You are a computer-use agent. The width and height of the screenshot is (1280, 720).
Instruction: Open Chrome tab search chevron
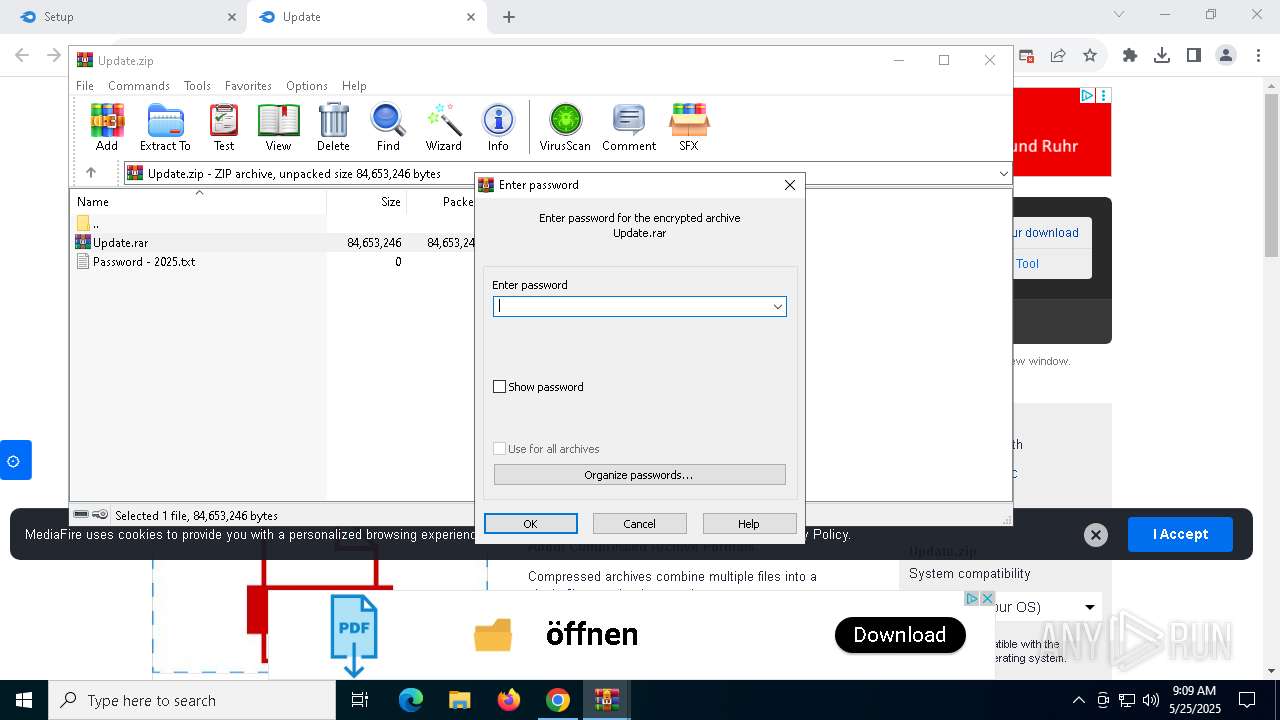point(1119,15)
